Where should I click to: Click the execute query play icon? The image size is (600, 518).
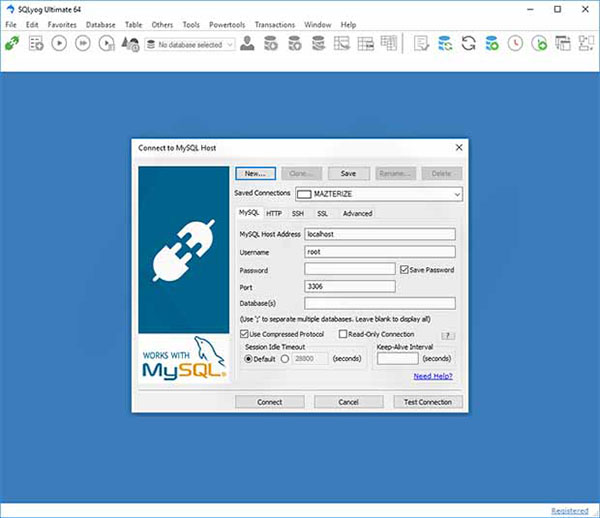[59, 43]
